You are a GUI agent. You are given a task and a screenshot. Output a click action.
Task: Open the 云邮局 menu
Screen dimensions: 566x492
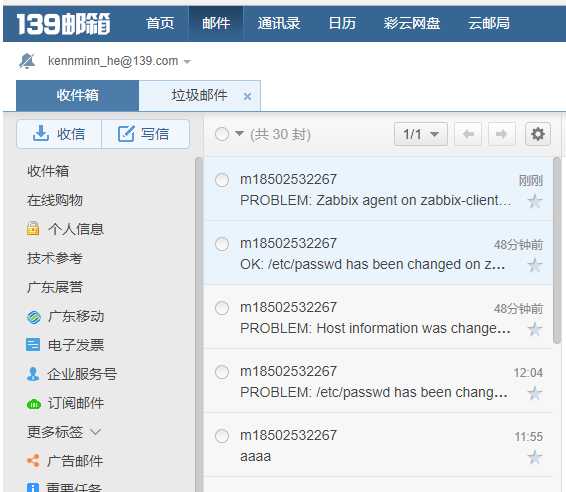[489, 23]
